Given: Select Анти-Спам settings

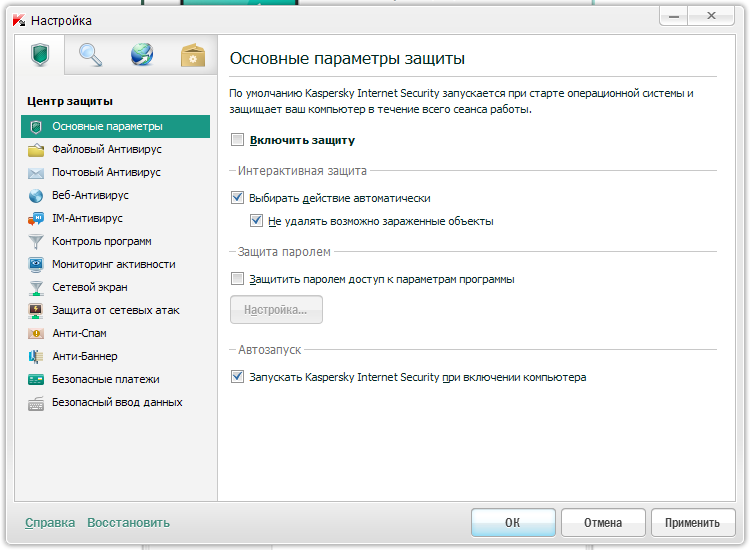Looking at the screenshot, I should (x=115, y=333).
